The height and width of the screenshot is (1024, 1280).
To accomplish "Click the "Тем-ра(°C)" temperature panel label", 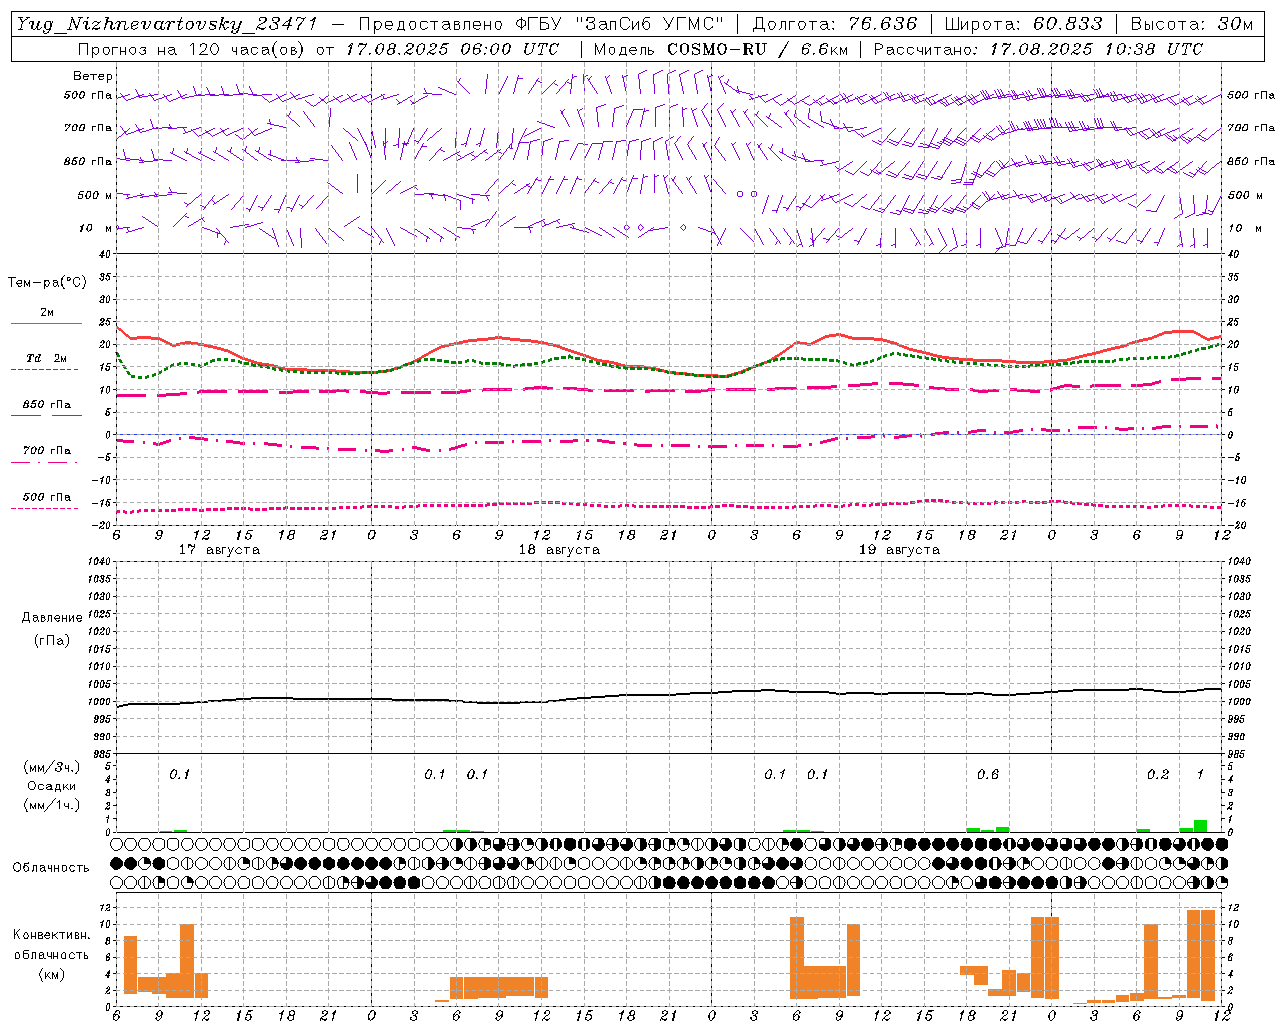I will click(47, 283).
